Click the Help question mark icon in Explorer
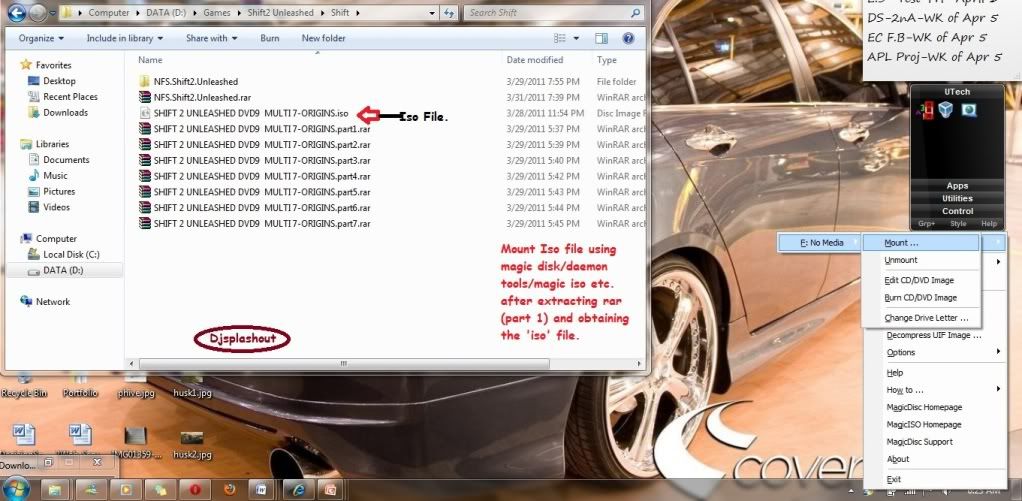1022x501 pixels. coord(628,38)
